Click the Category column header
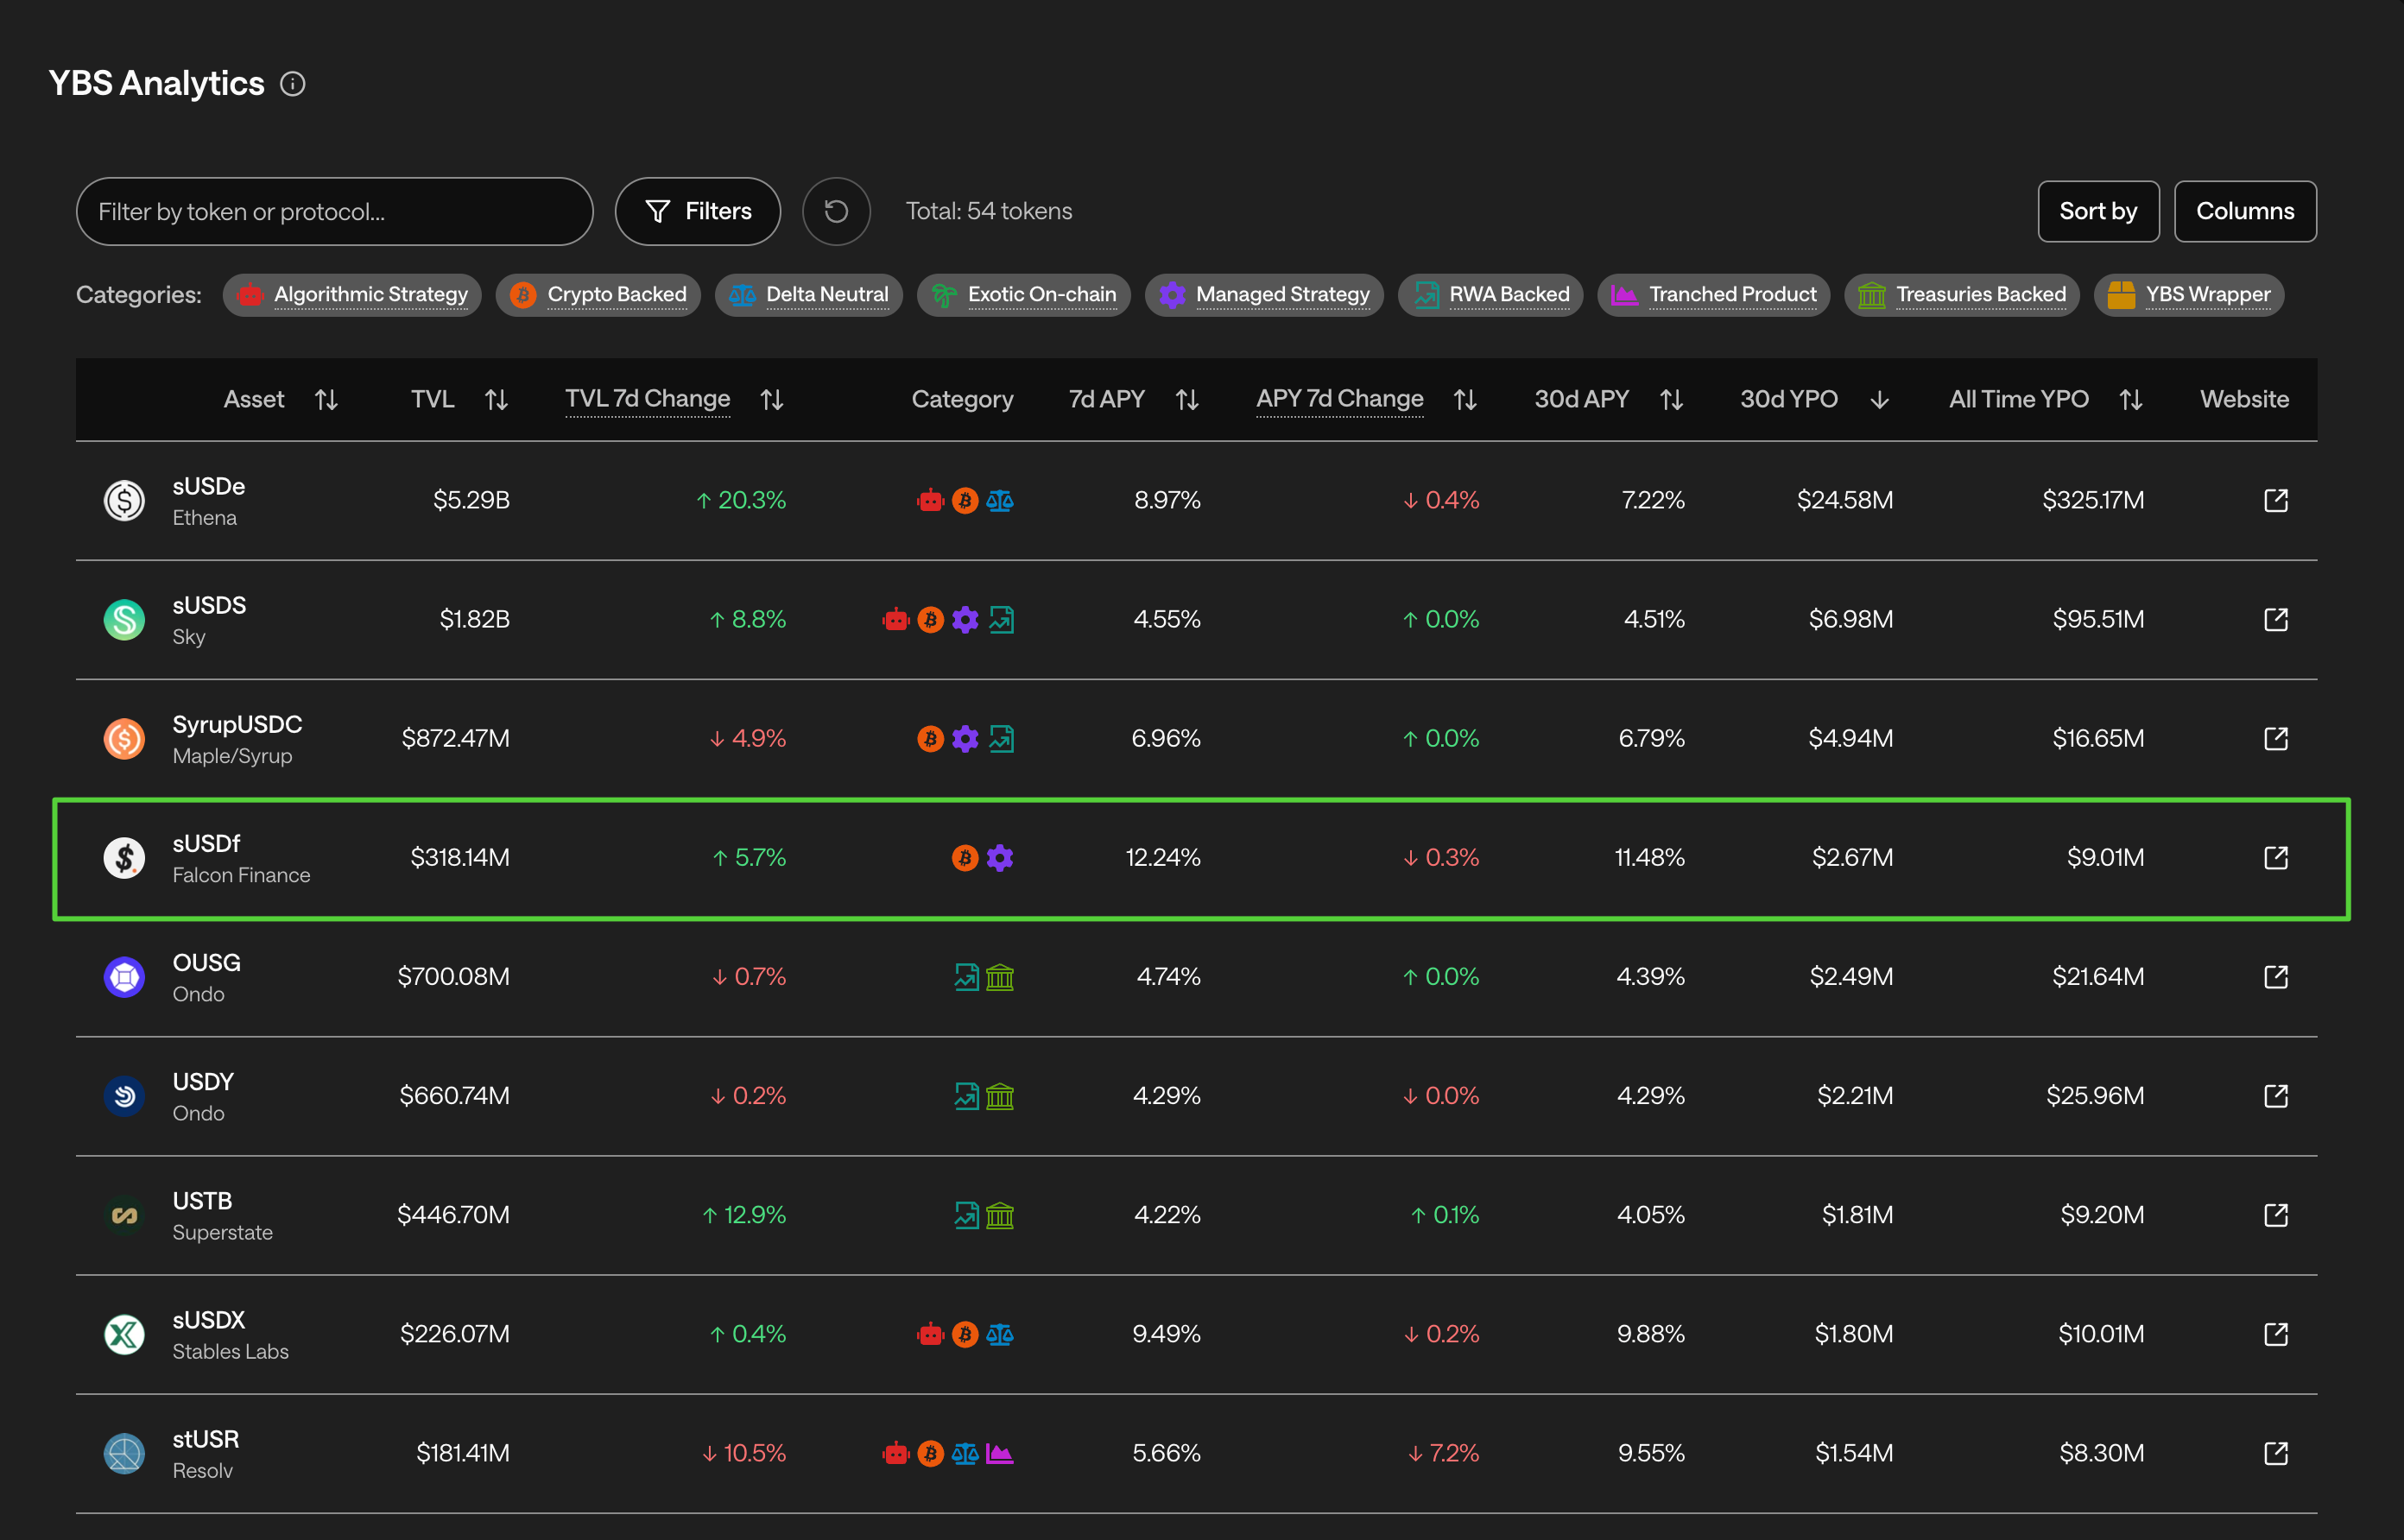2404x1540 pixels. point(962,399)
